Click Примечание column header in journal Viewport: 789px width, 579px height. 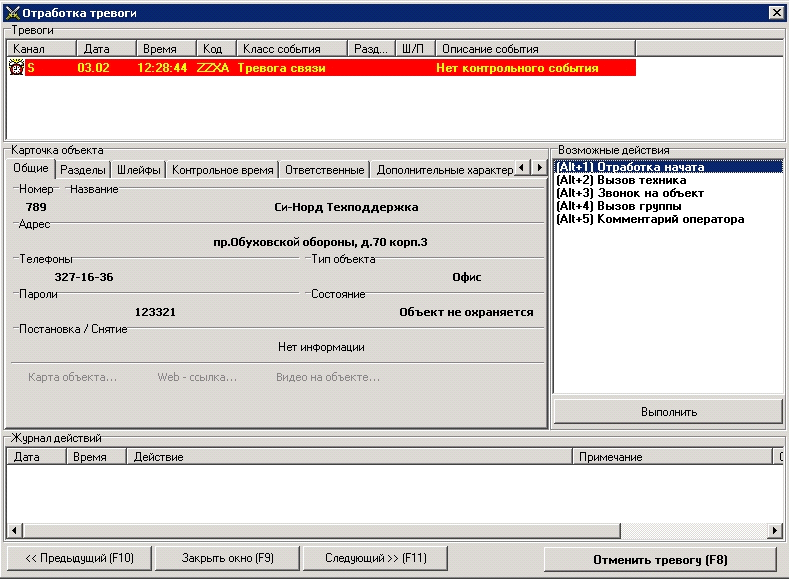[672, 457]
